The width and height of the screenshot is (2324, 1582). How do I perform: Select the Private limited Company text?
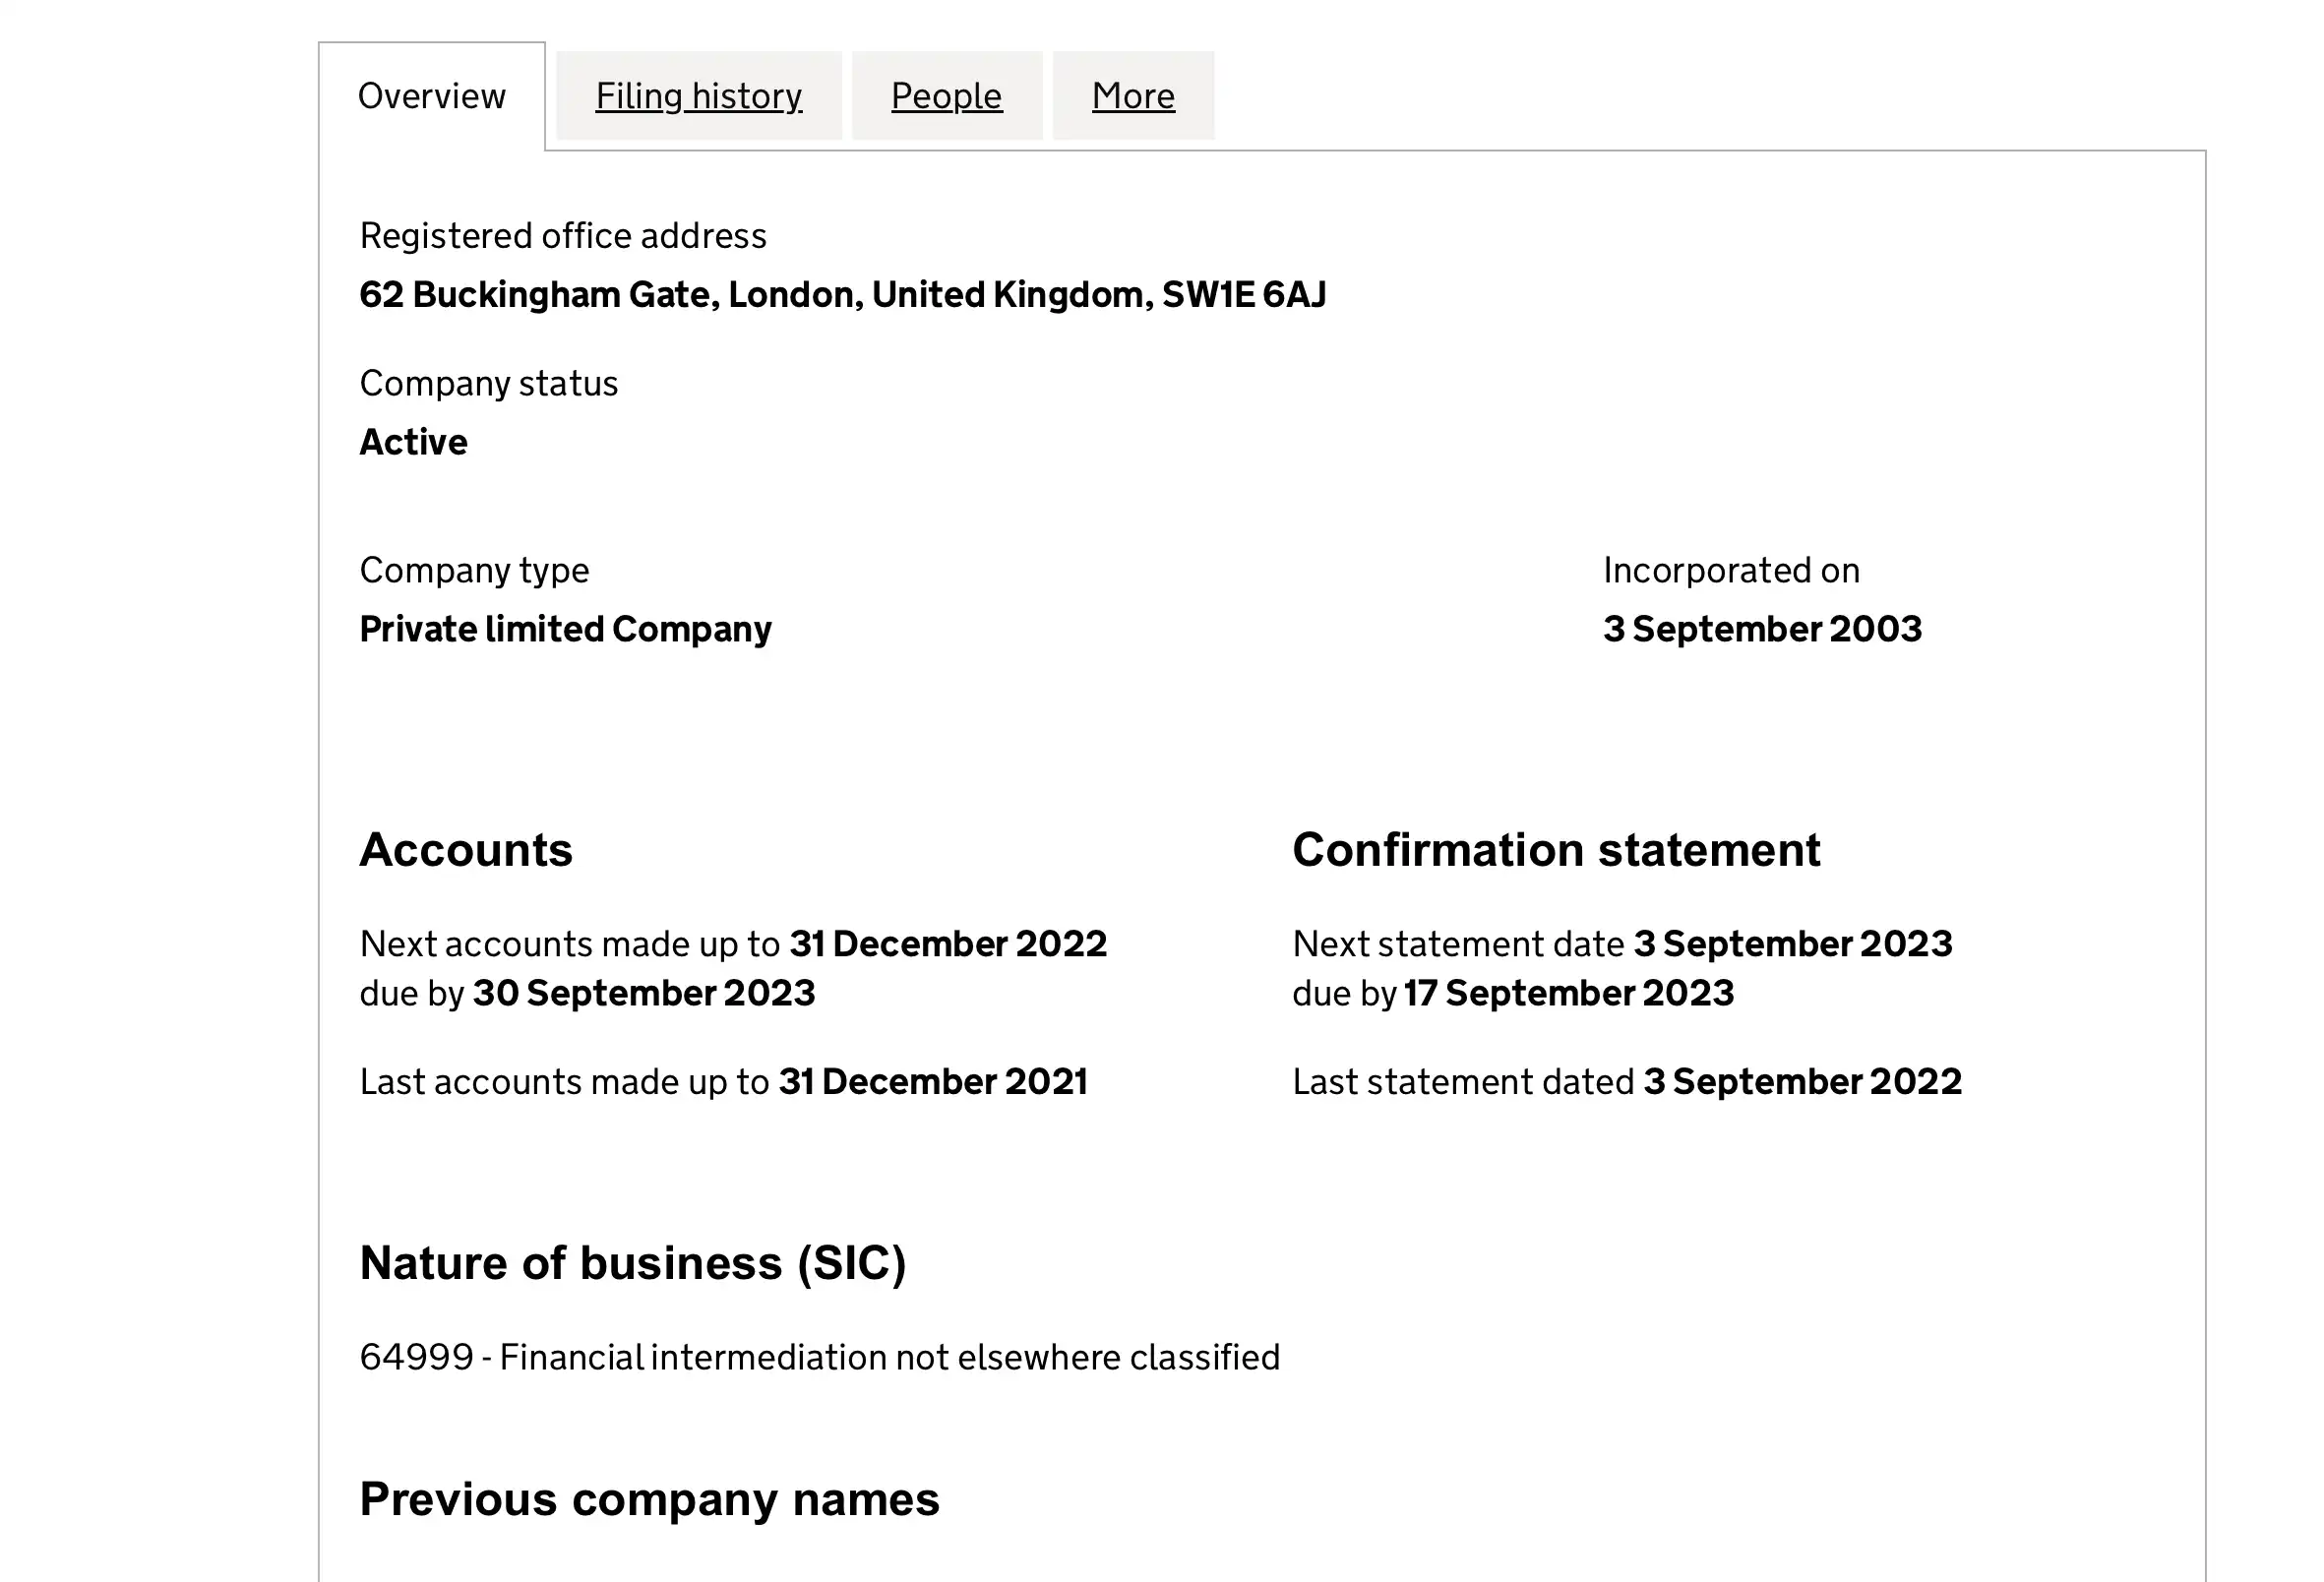tap(565, 630)
